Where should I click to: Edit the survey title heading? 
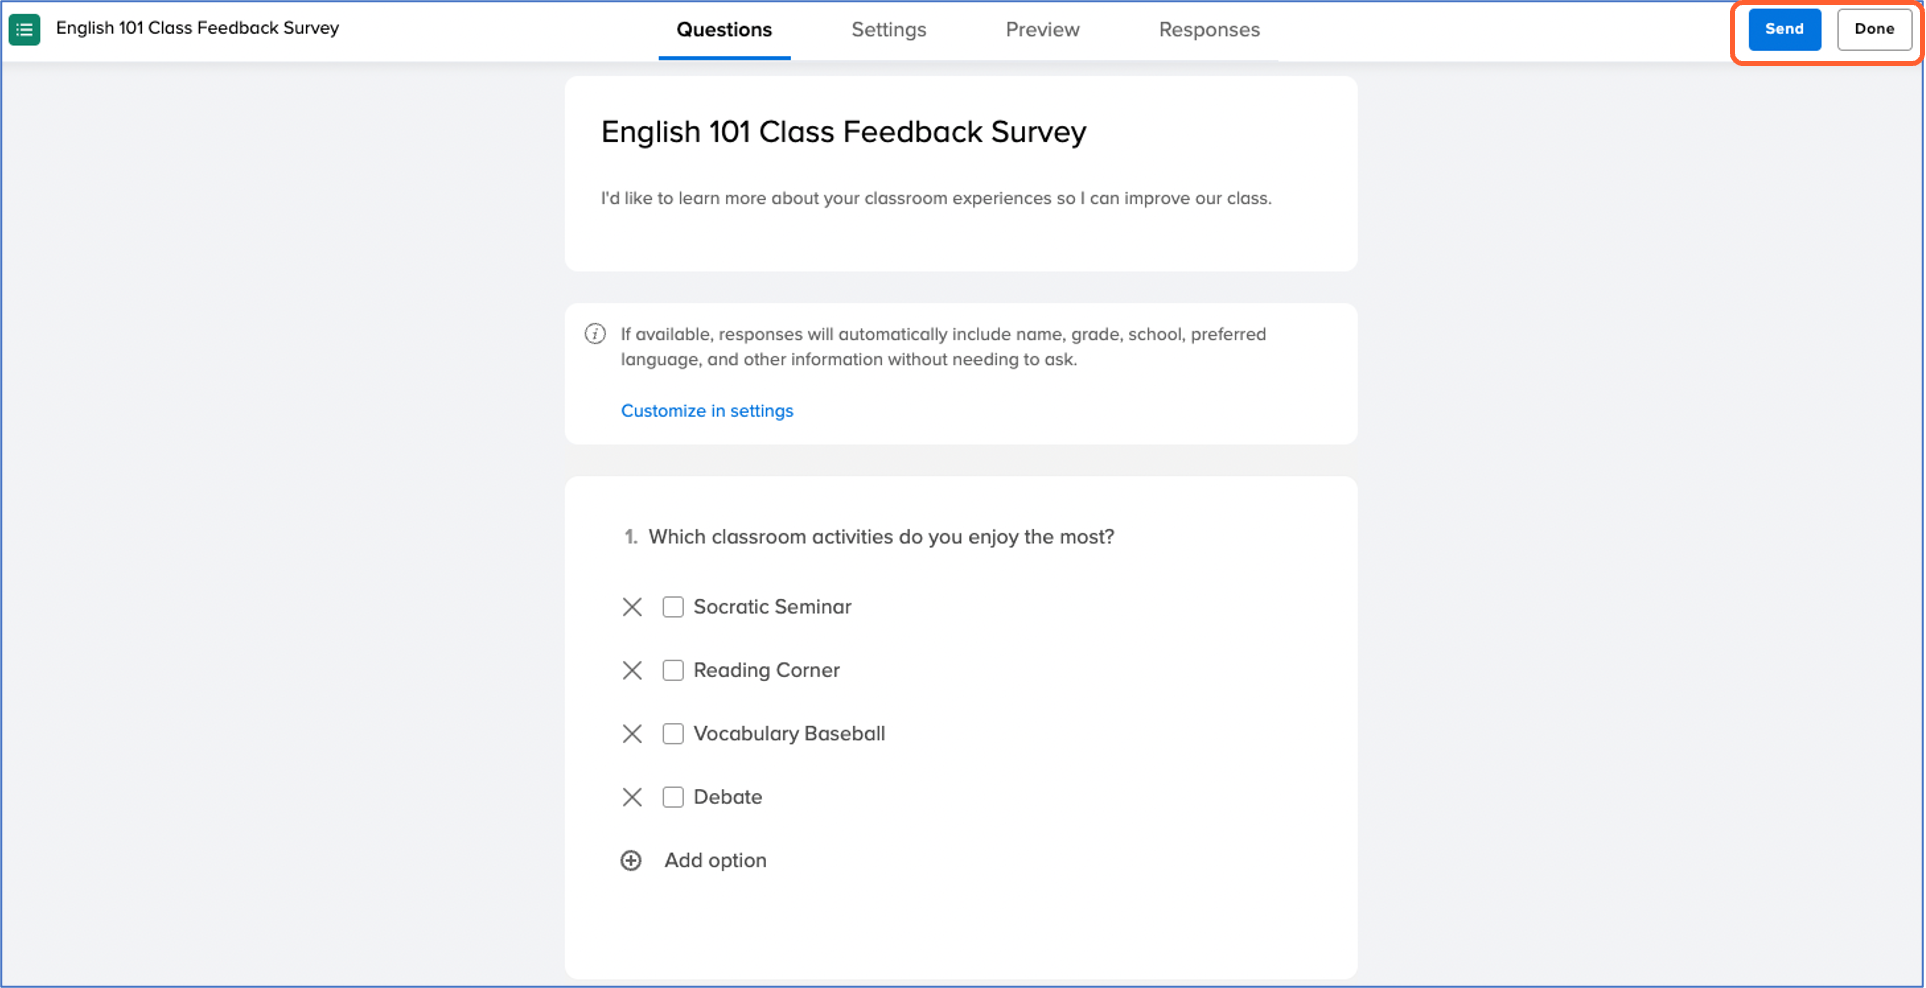coord(843,132)
